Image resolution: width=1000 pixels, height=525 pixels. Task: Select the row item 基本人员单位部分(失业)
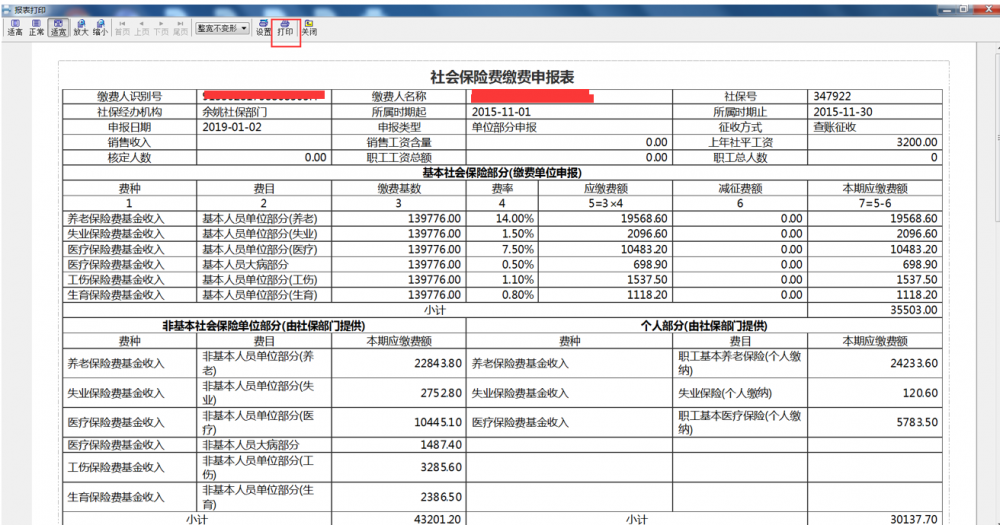260,234
